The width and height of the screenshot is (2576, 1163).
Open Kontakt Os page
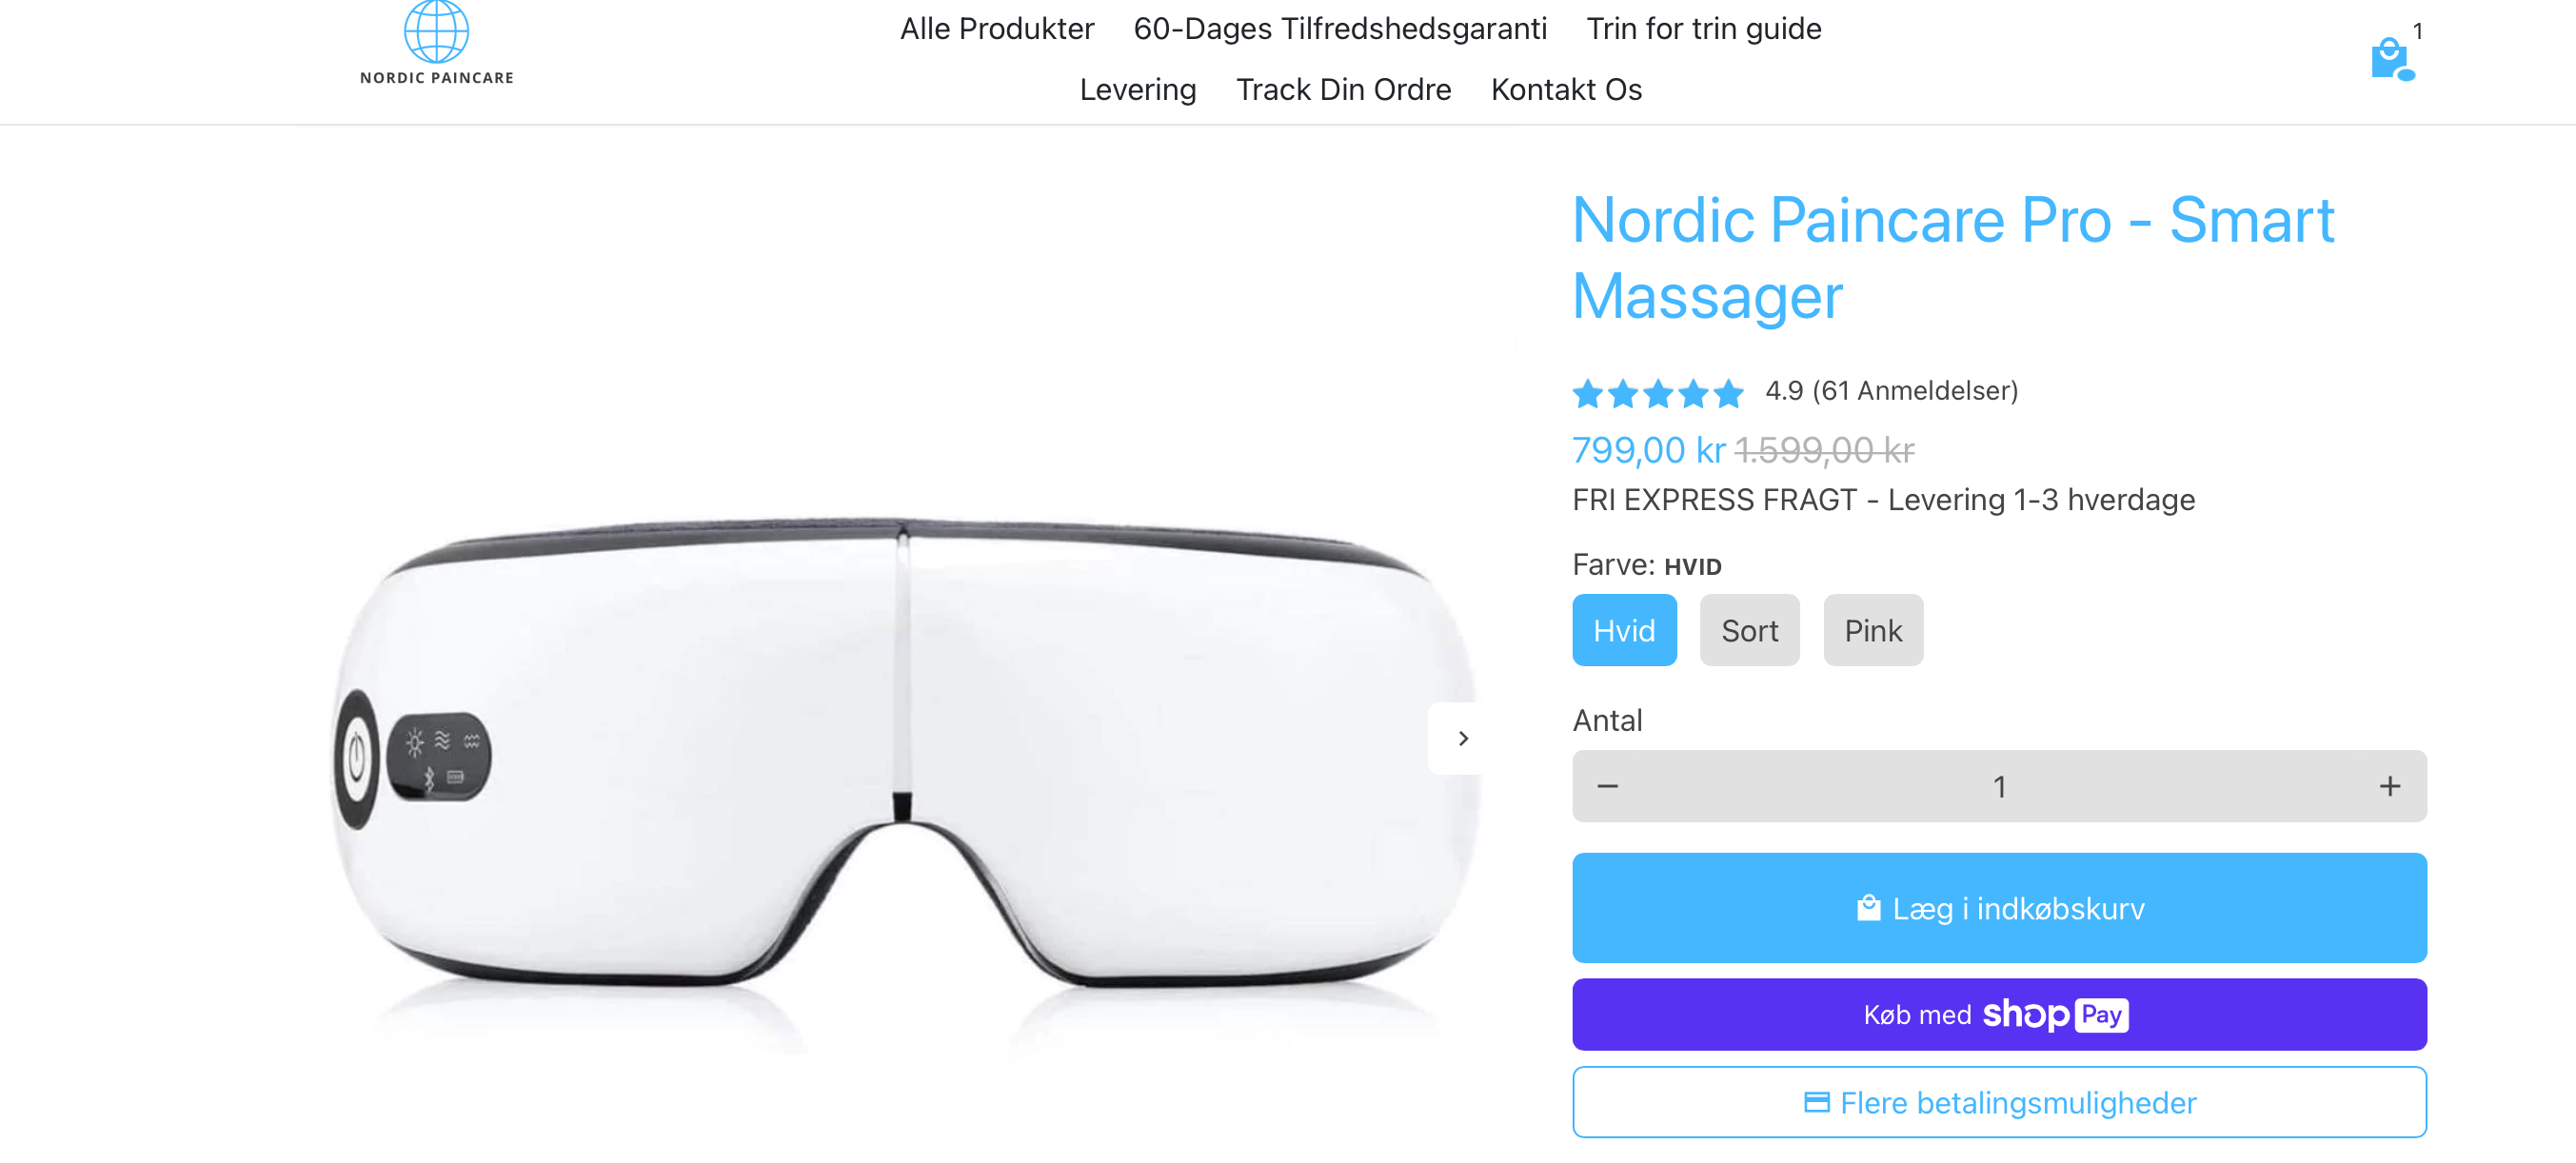pos(1566,90)
